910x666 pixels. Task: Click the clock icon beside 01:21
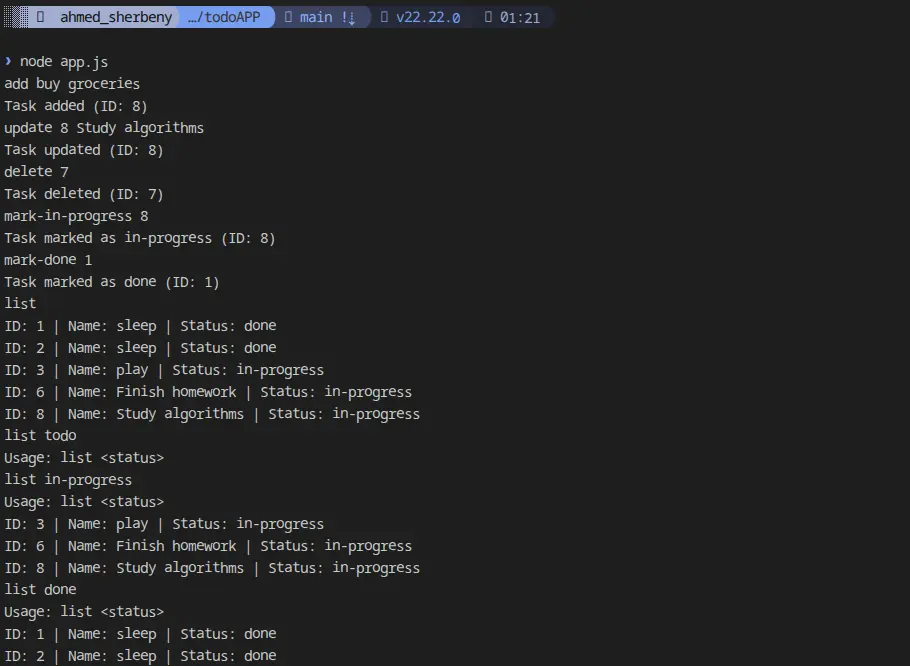point(489,17)
